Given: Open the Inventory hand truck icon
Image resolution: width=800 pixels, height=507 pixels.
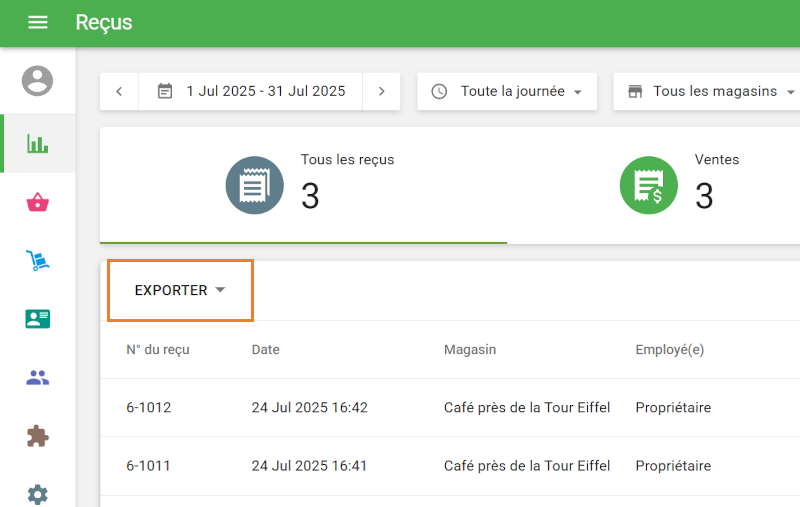Looking at the screenshot, I should point(37,261).
